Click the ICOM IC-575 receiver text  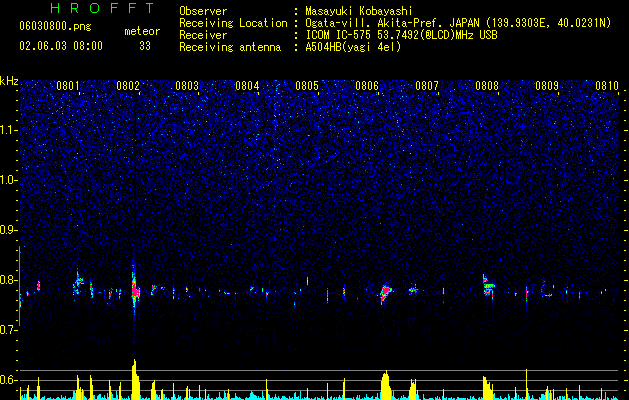pos(401,35)
